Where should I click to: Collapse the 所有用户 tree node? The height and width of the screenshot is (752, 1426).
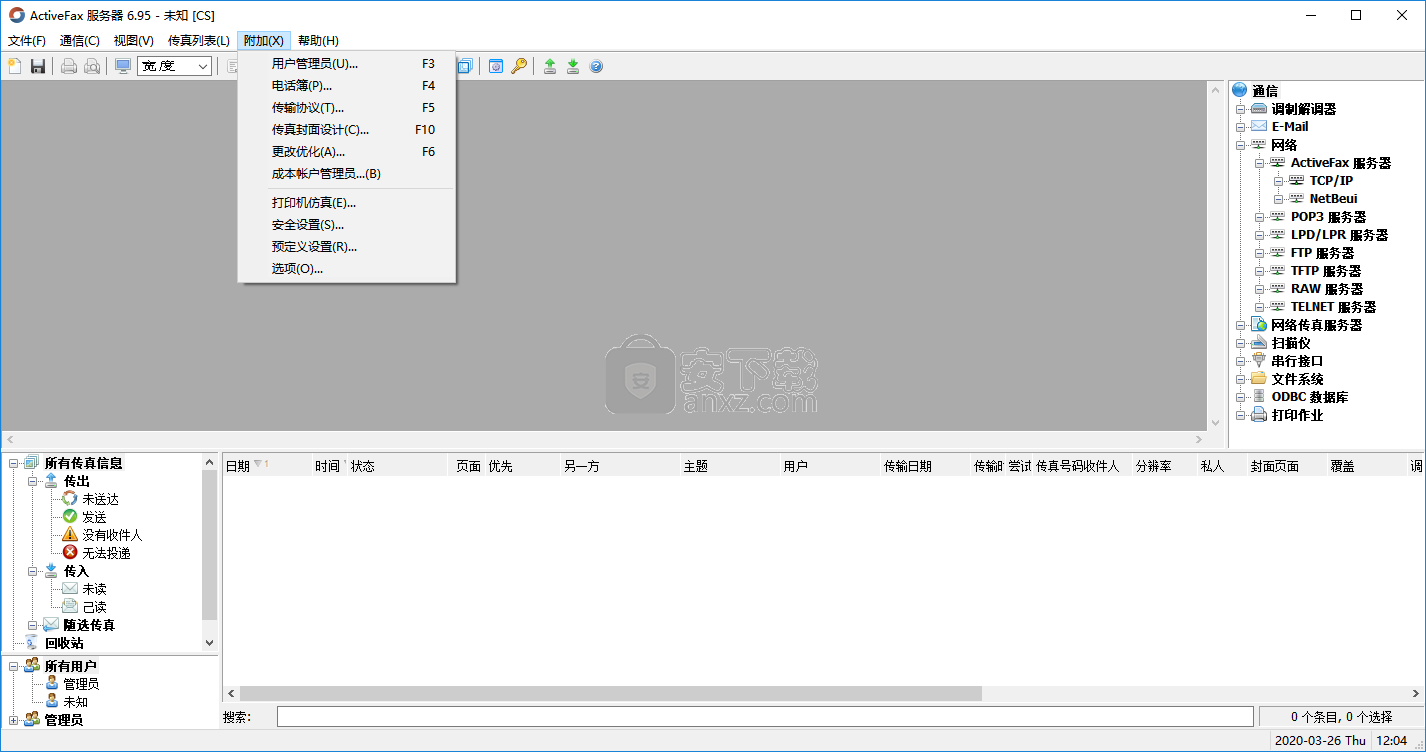14,666
